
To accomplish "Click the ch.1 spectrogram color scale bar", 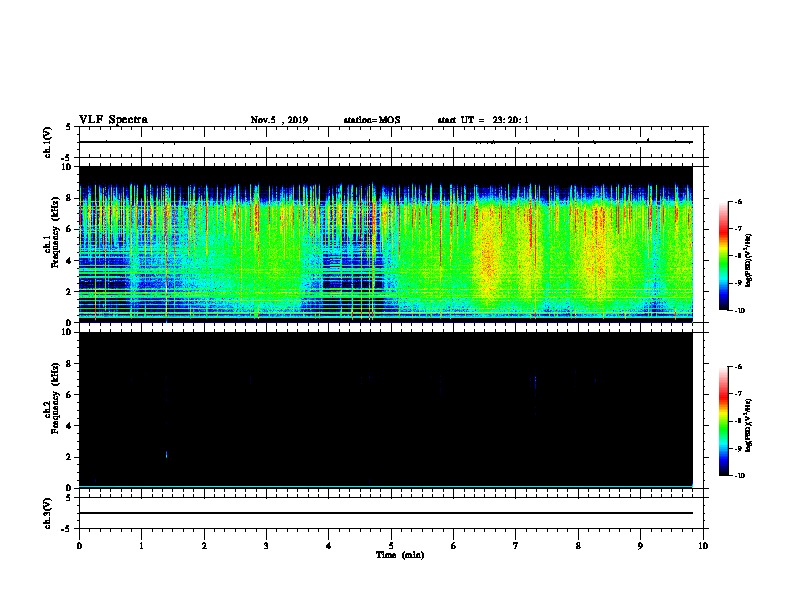I will point(724,256).
